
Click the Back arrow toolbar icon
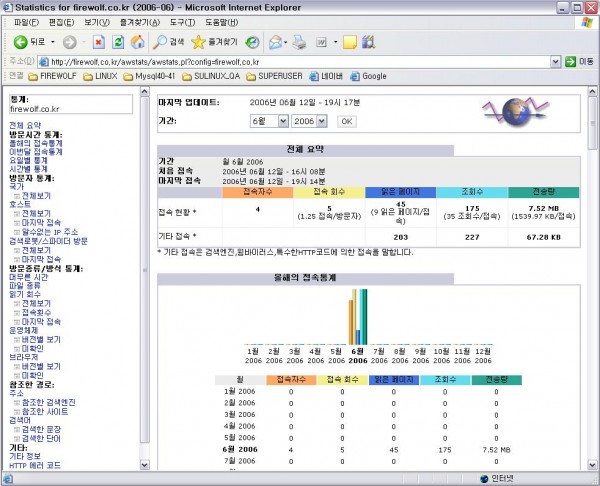pos(20,42)
